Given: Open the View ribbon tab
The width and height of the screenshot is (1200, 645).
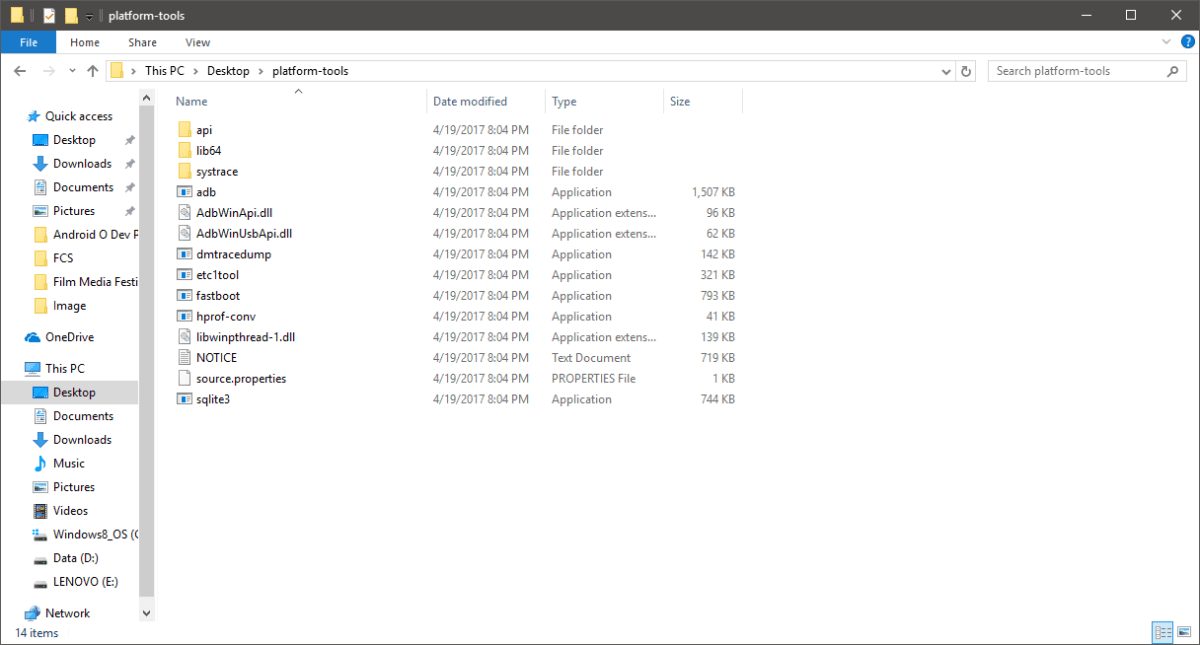Looking at the screenshot, I should 198,42.
